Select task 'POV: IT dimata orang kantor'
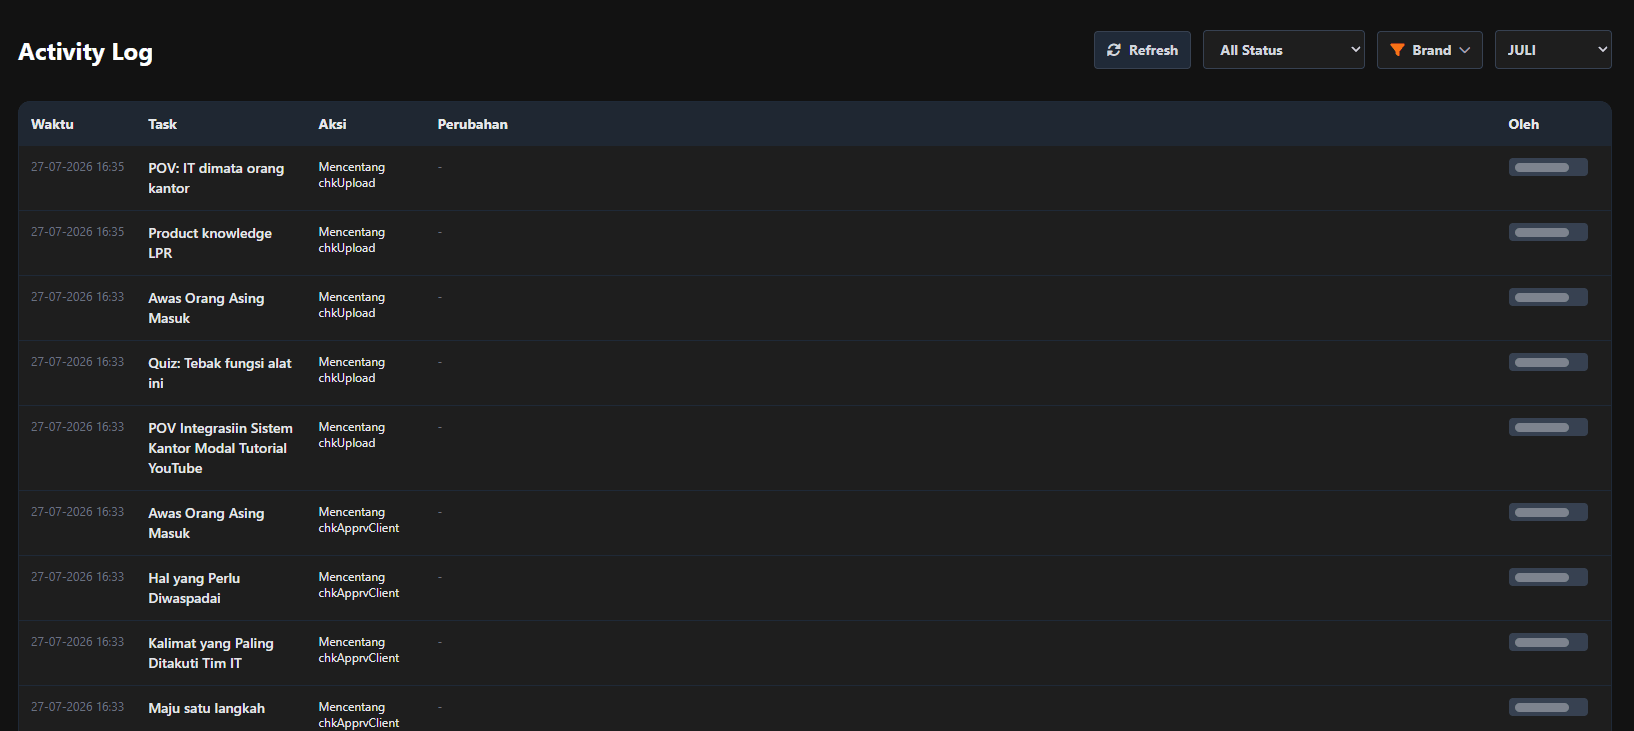The height and width of the screenshot is (731, 1634). [216, 178]
